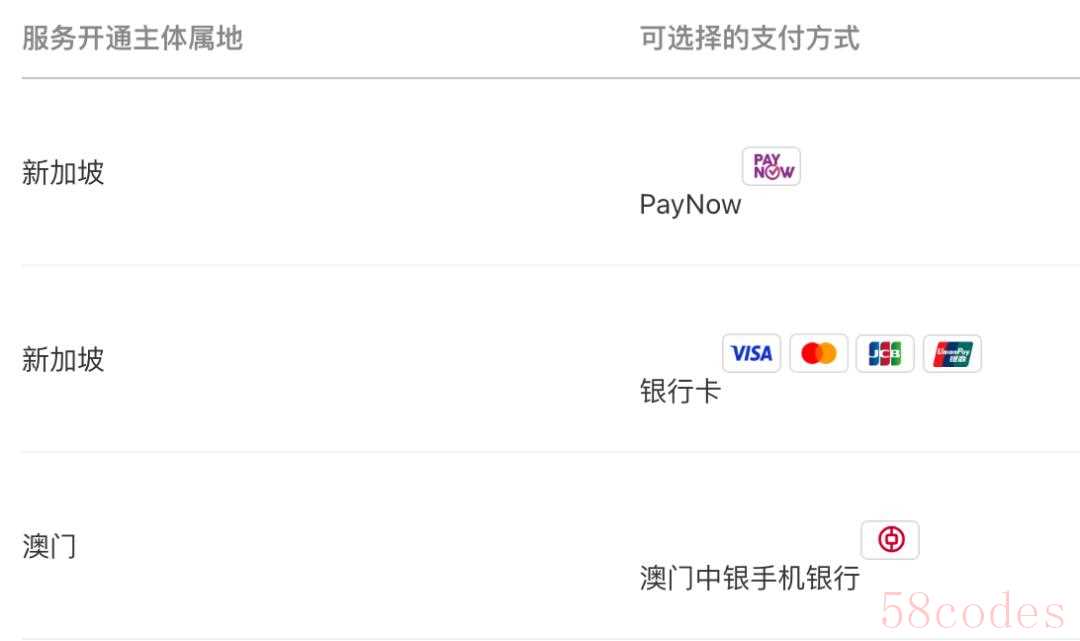
Task: Select the UnionPay card icon
Action: click(x=953, y=353)
